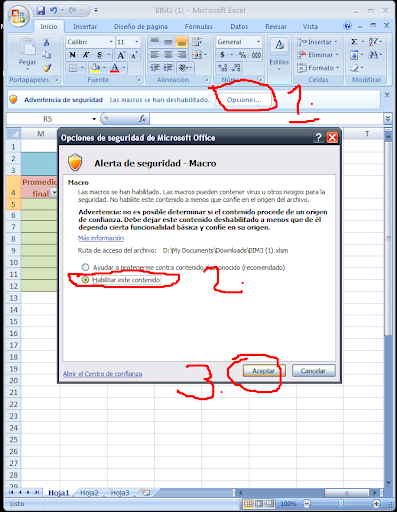Click the Format Painter brush icon
Image resolution: width=397 pixels, height=512 pixels.
tap(47, 68)
